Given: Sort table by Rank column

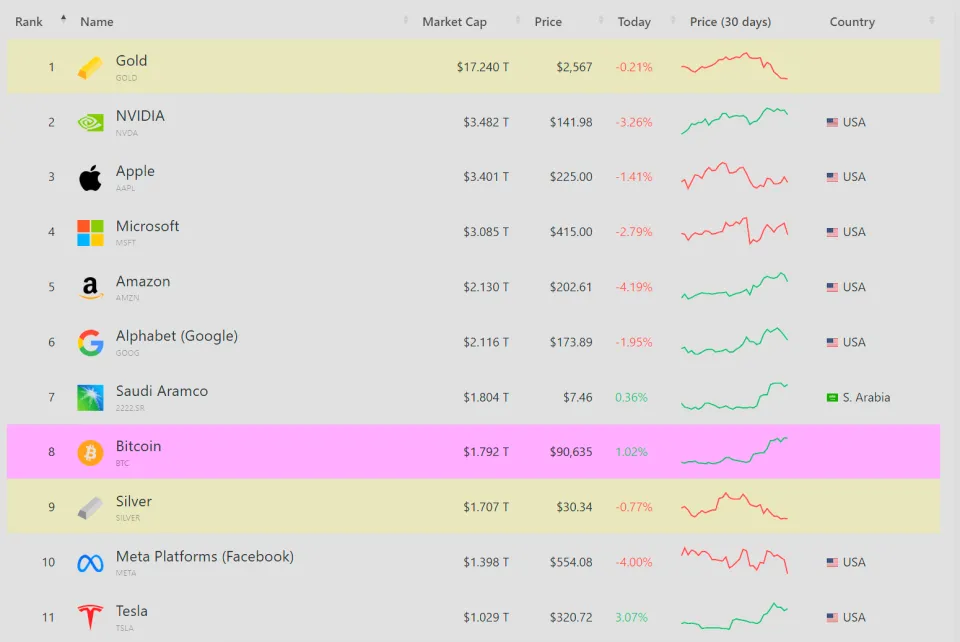Looking at the screenshot, I should (29, 21).
